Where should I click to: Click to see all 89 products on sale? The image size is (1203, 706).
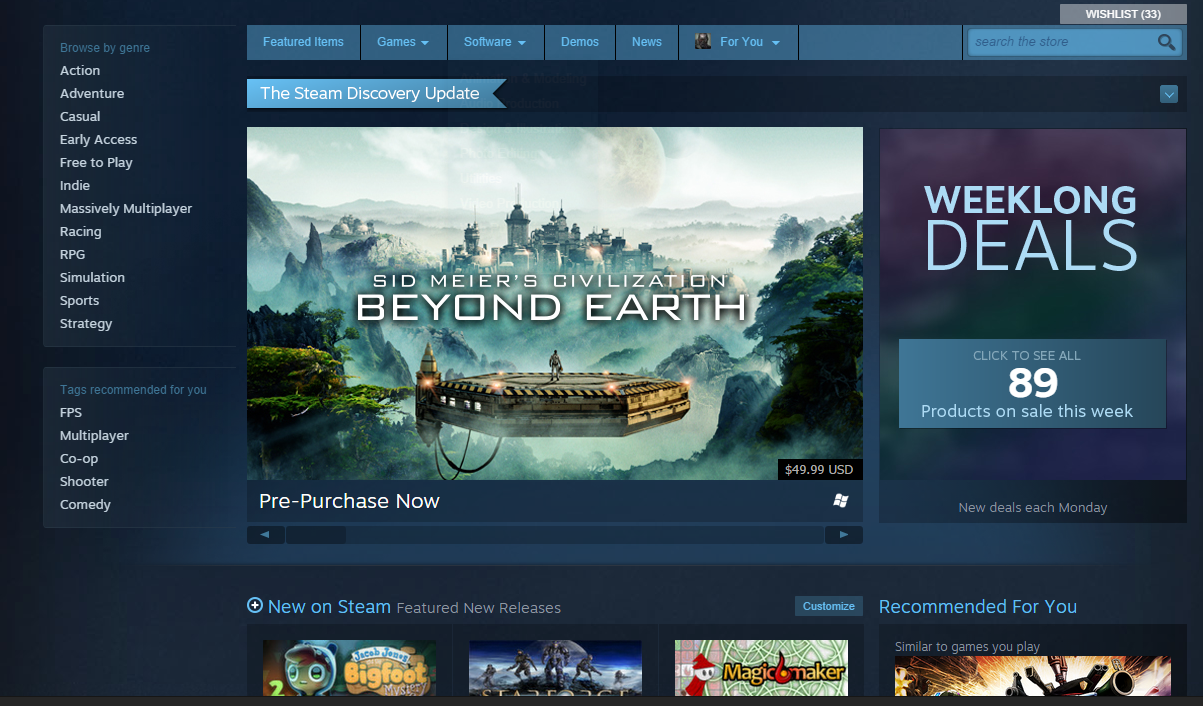click(x=1032, y=383)
